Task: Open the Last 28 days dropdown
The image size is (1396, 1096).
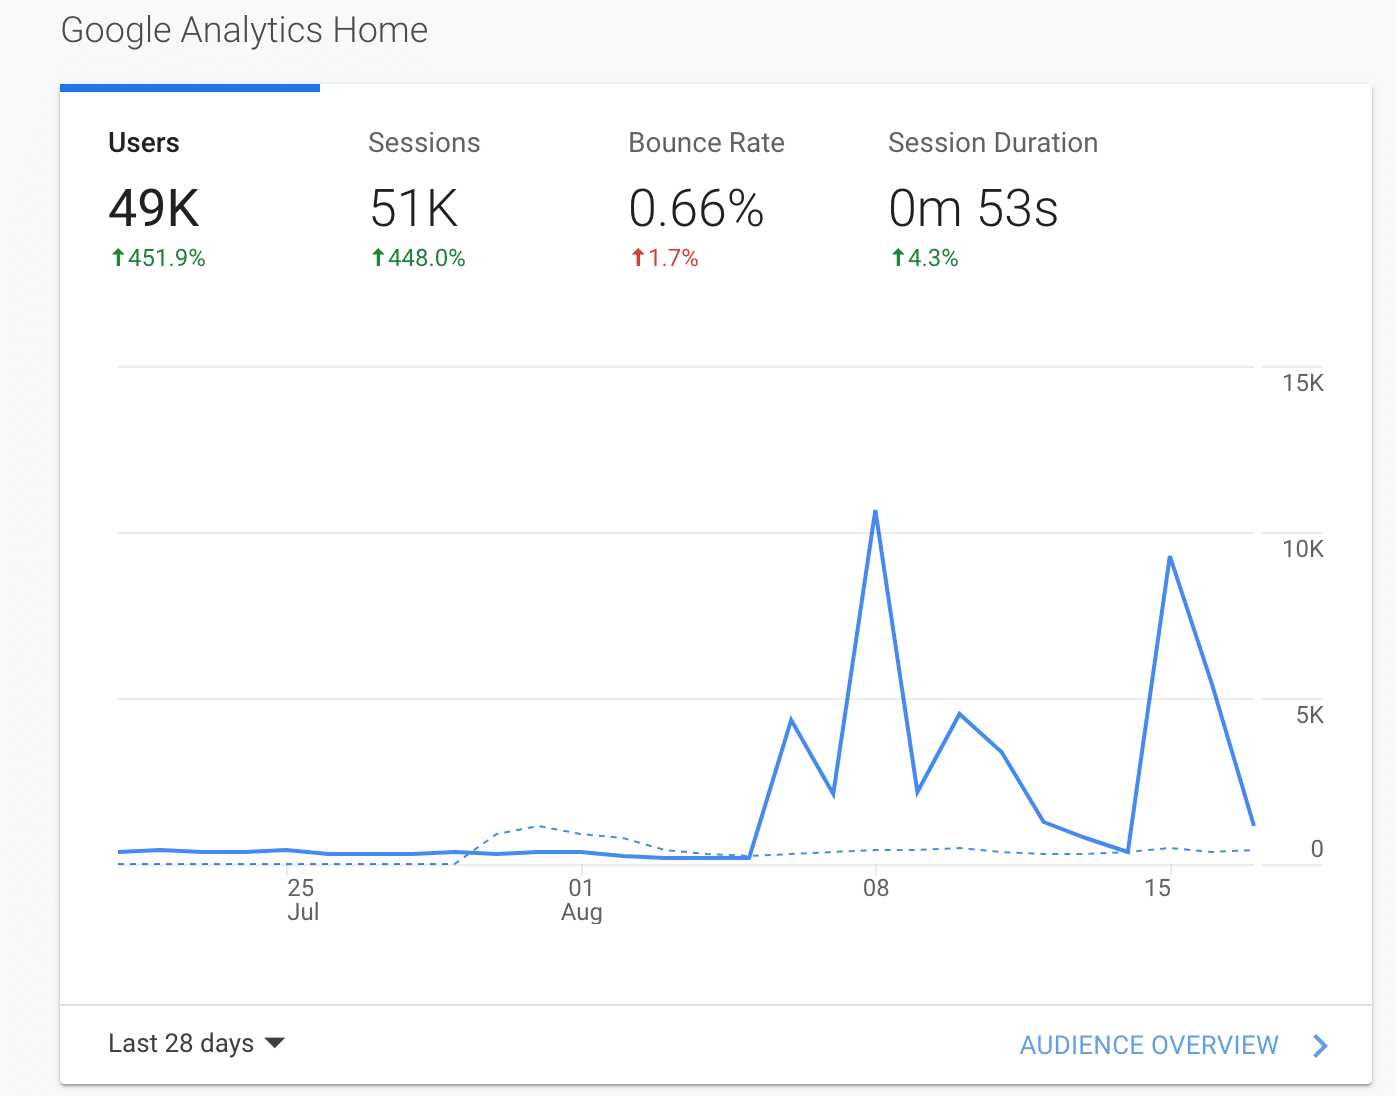Action: coord(196,1044)
